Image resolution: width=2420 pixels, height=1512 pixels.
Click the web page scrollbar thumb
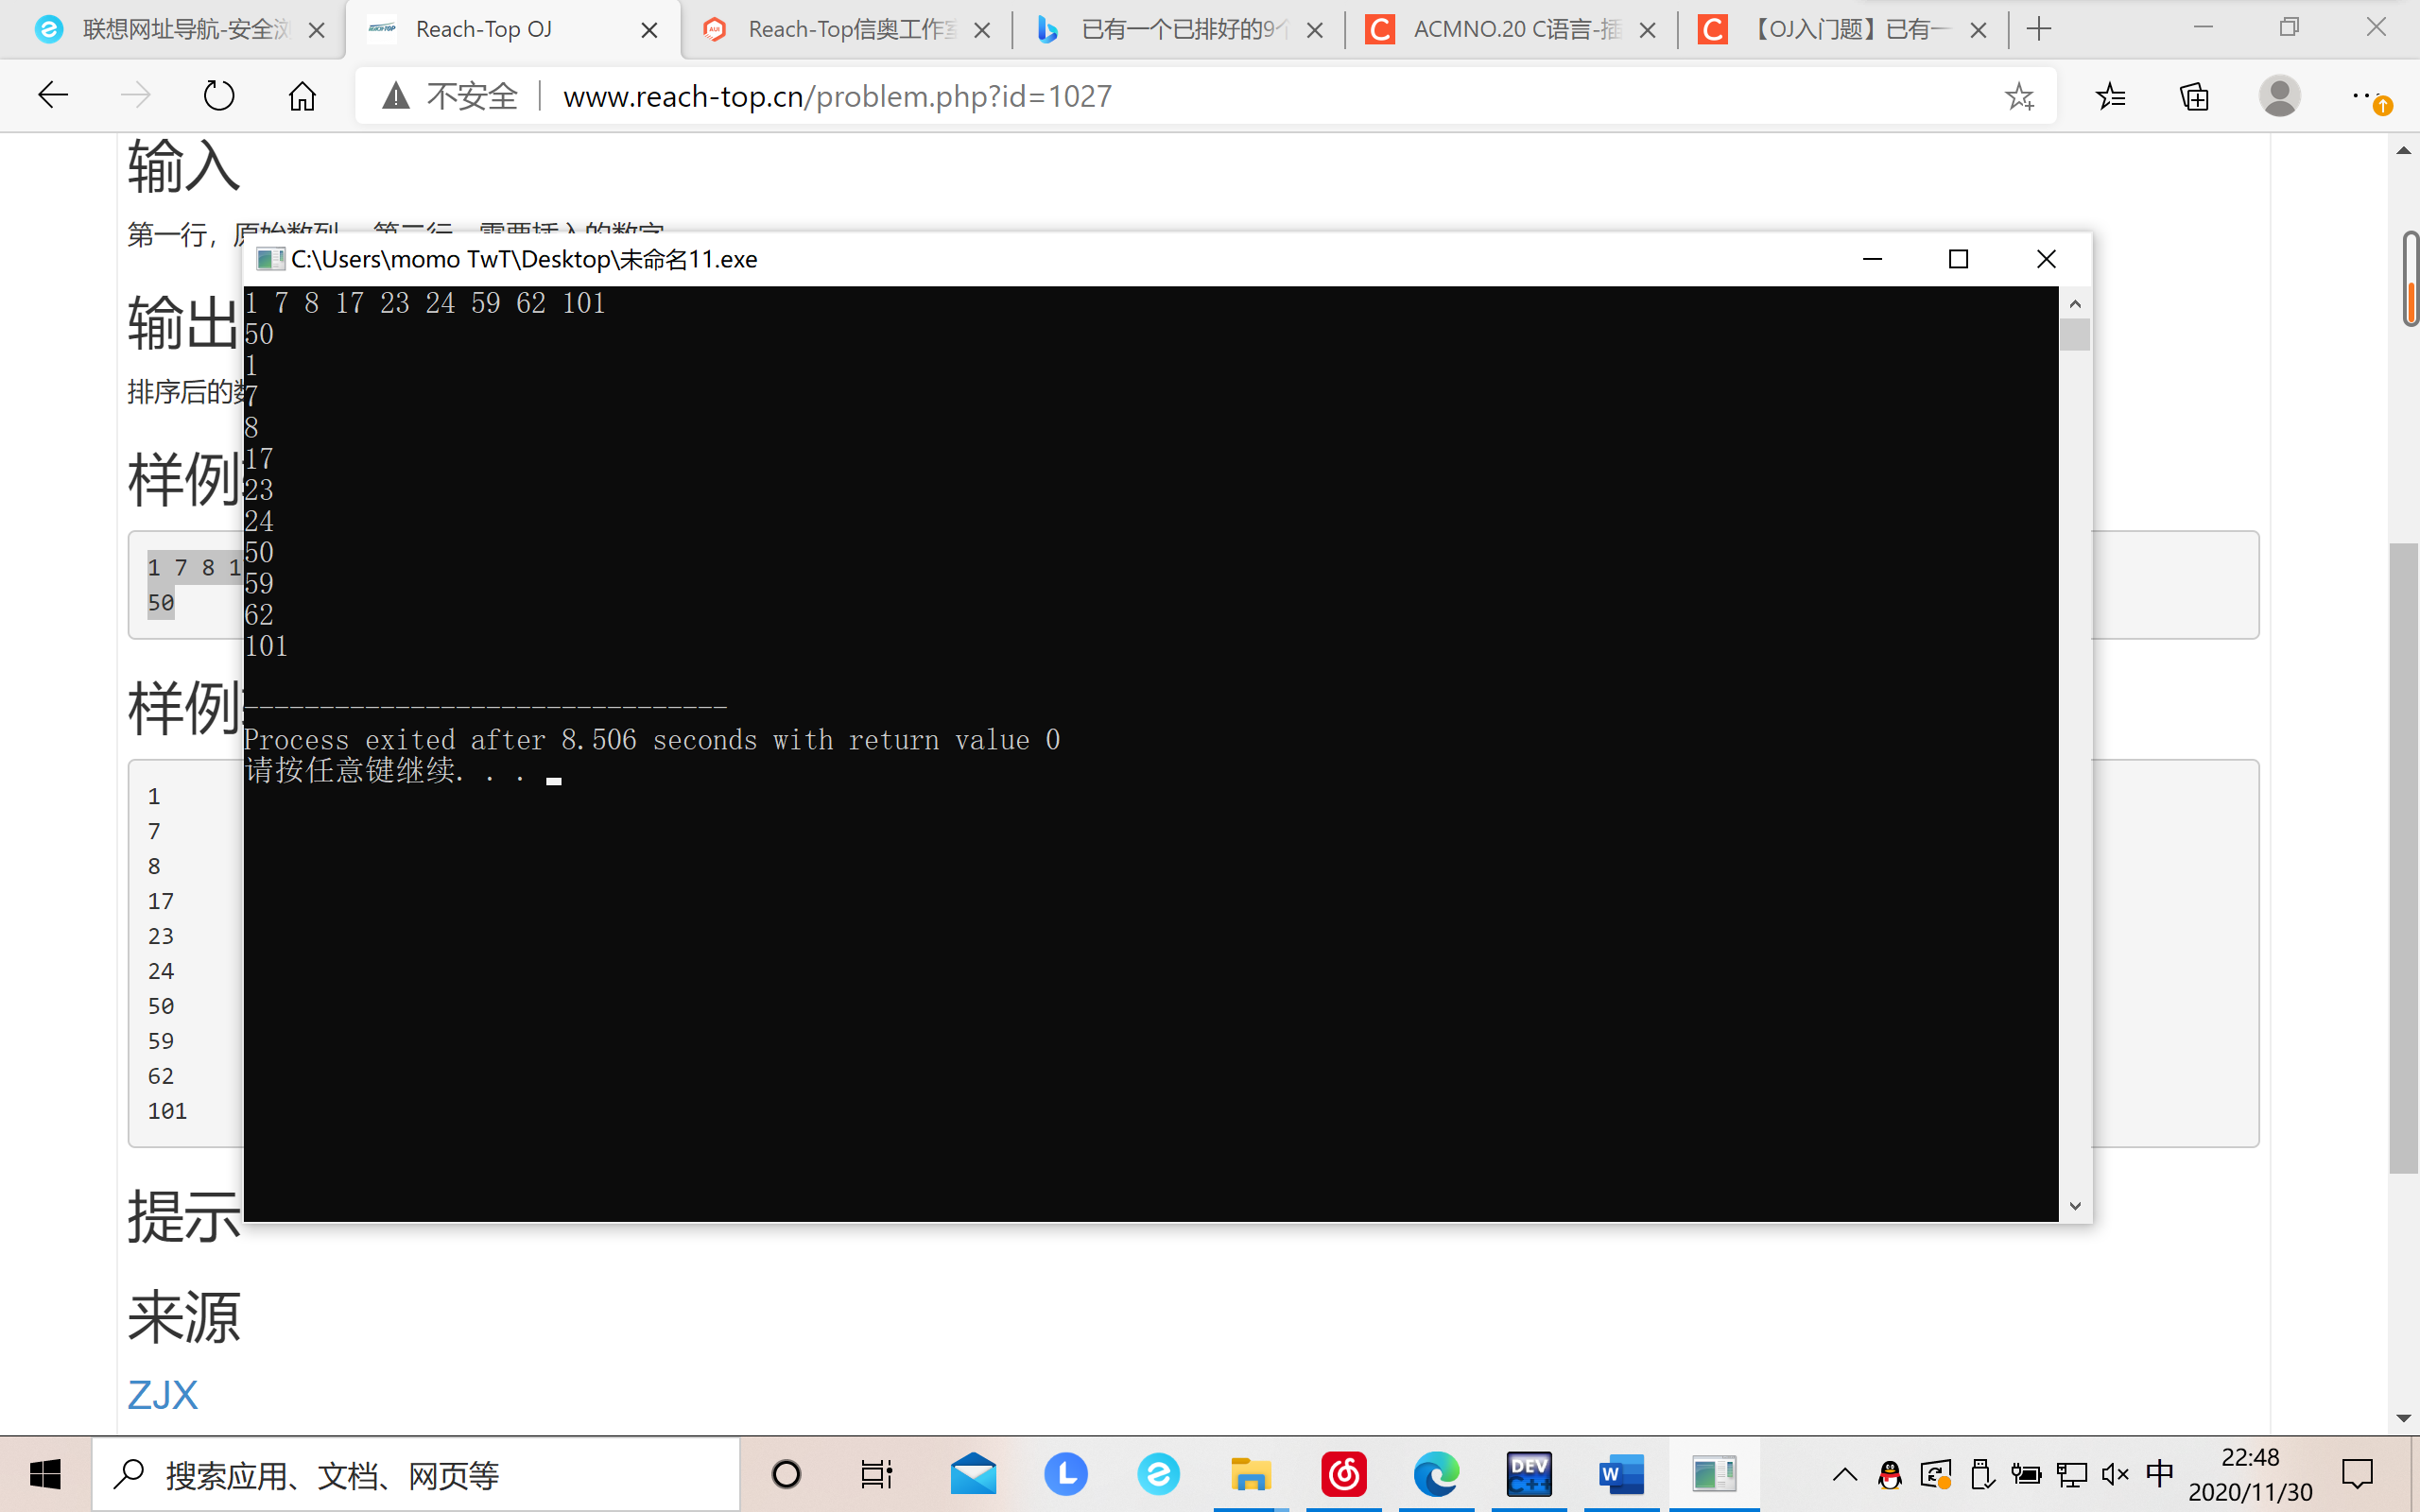click(x=2404, y=858)
